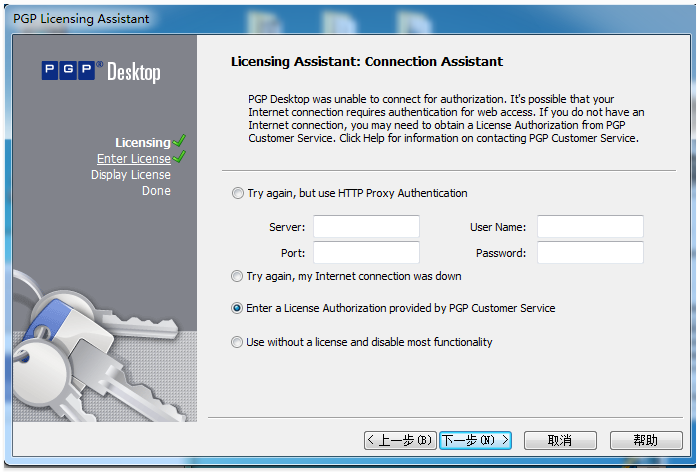Proceed with 下一步(N) button
The image size is (700, 472).
click(x=475, y=440)
